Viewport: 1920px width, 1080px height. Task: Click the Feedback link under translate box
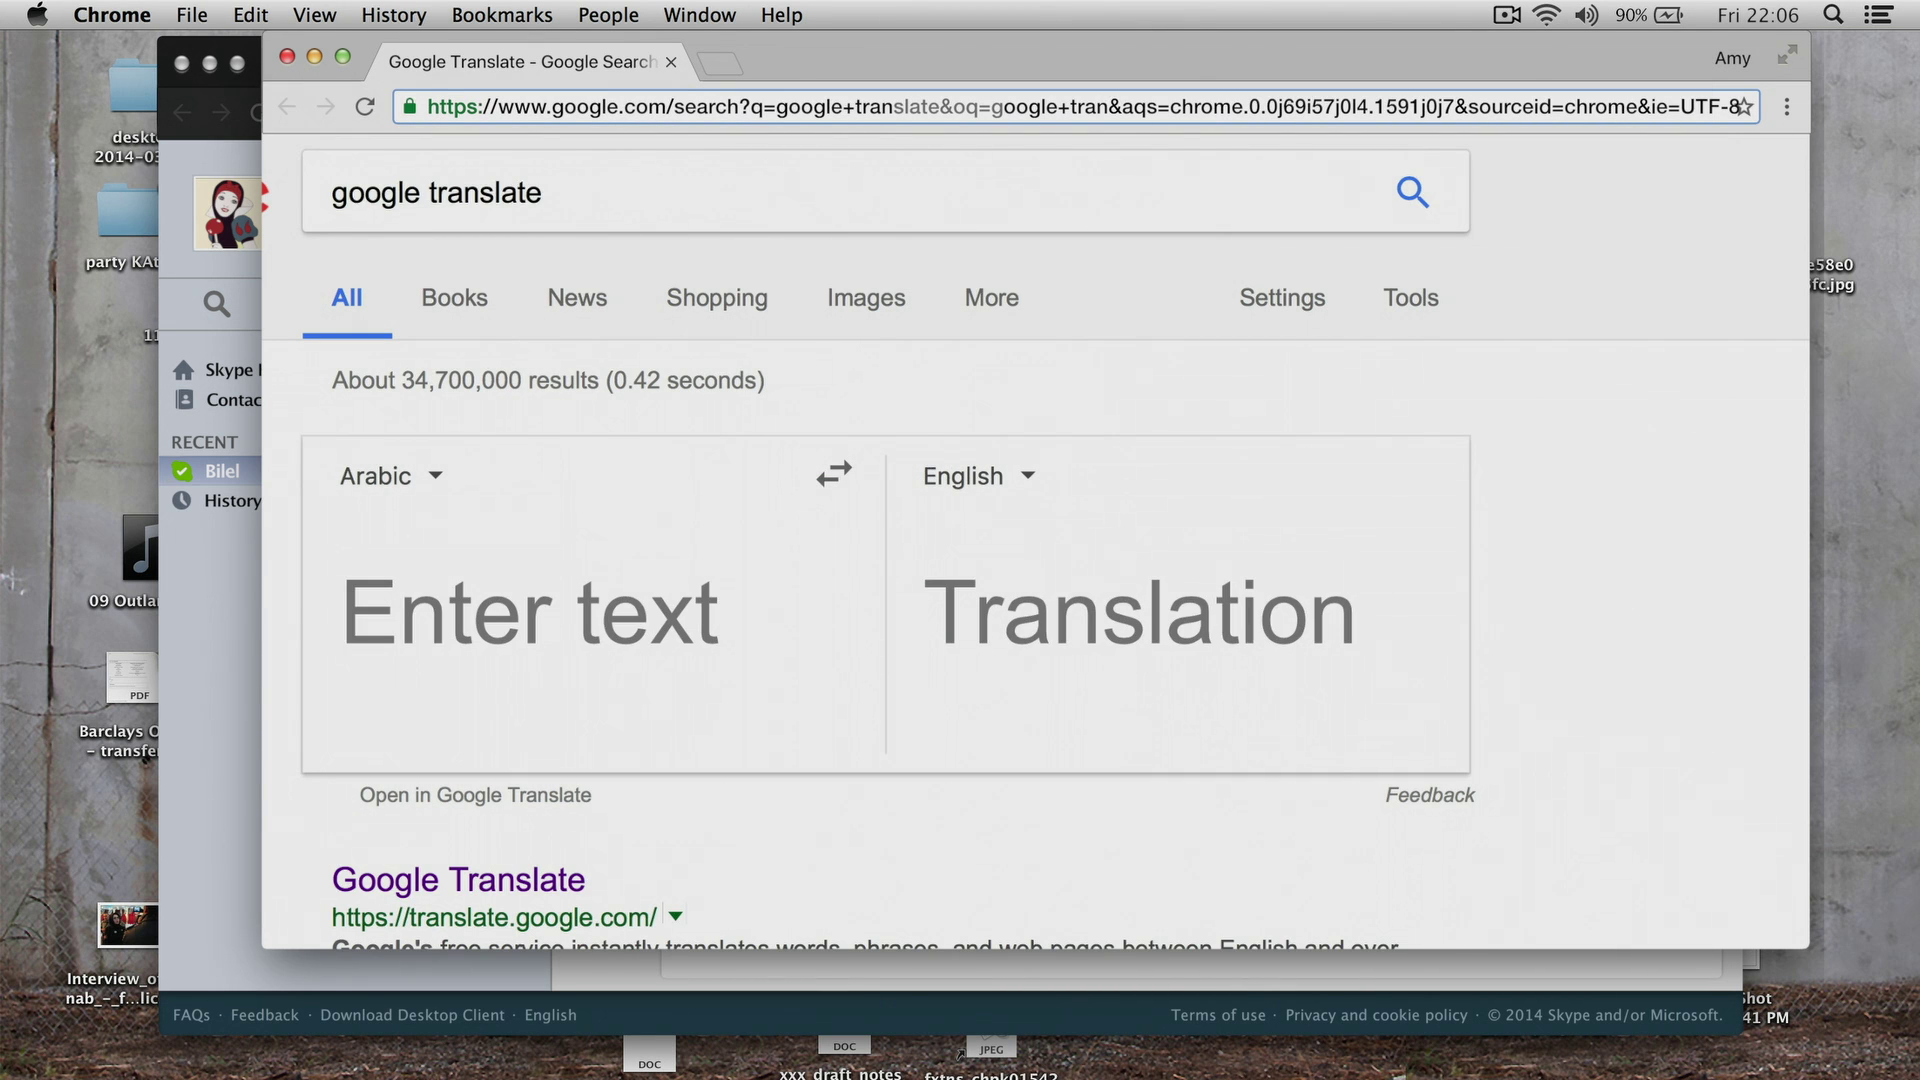coord(1430,795)
